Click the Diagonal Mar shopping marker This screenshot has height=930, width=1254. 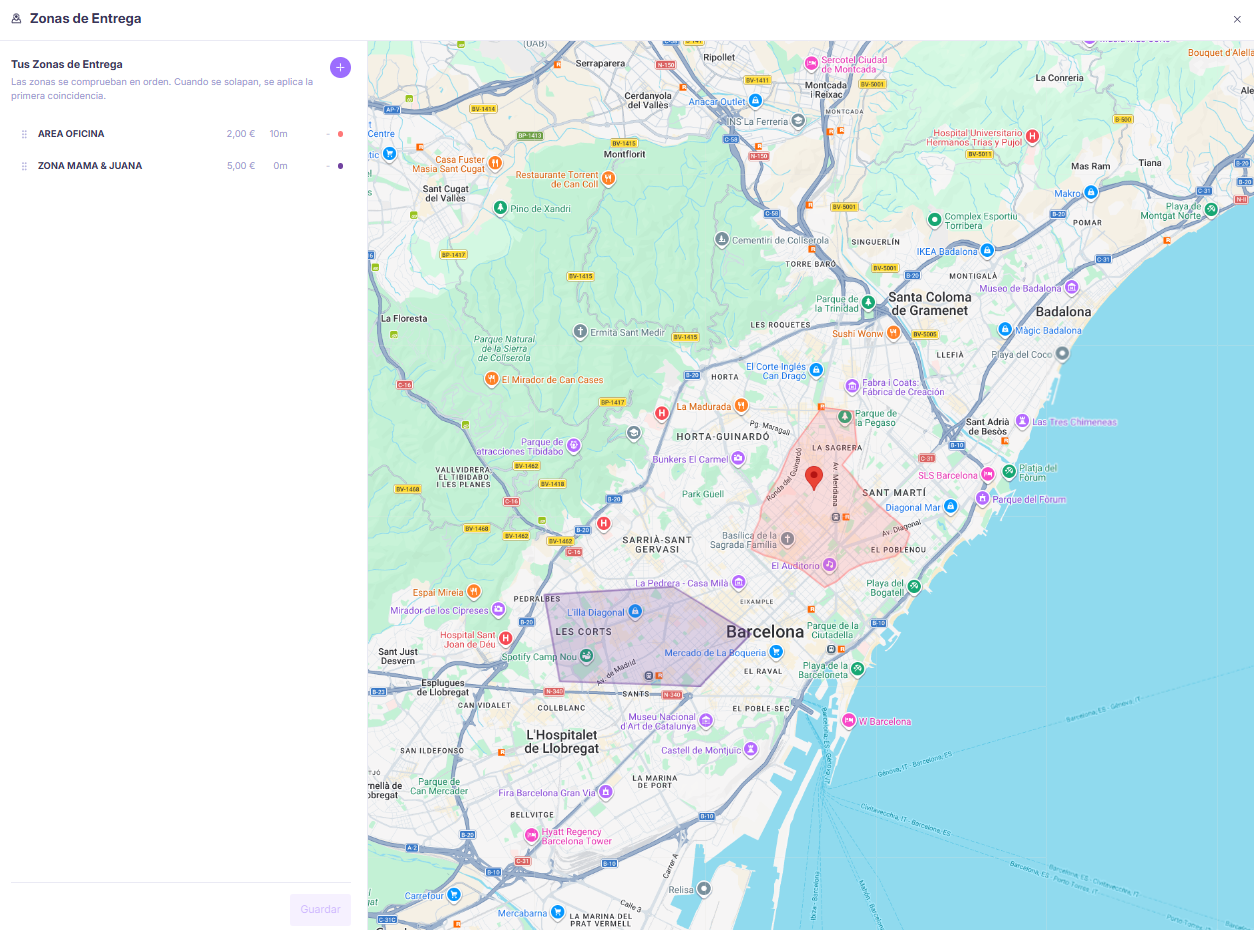click(x=951, y=507)
